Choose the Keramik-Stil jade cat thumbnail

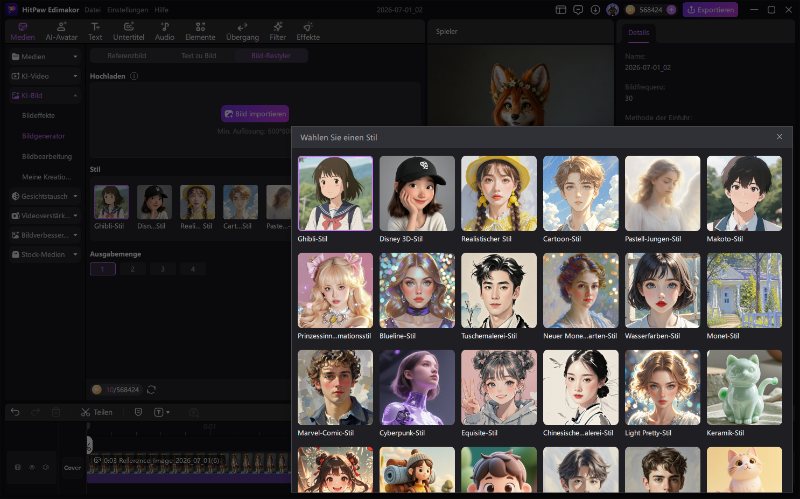(744, 387)
